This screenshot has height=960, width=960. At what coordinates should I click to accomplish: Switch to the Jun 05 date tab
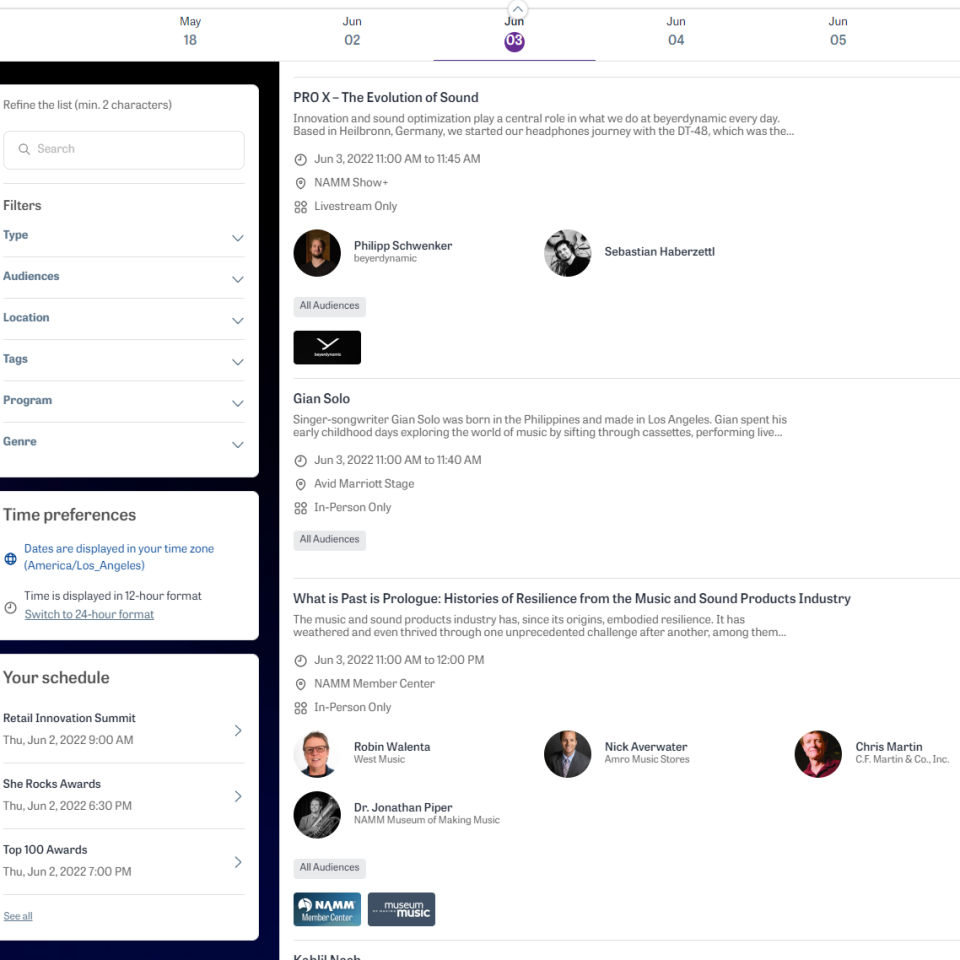pos(838,31)
